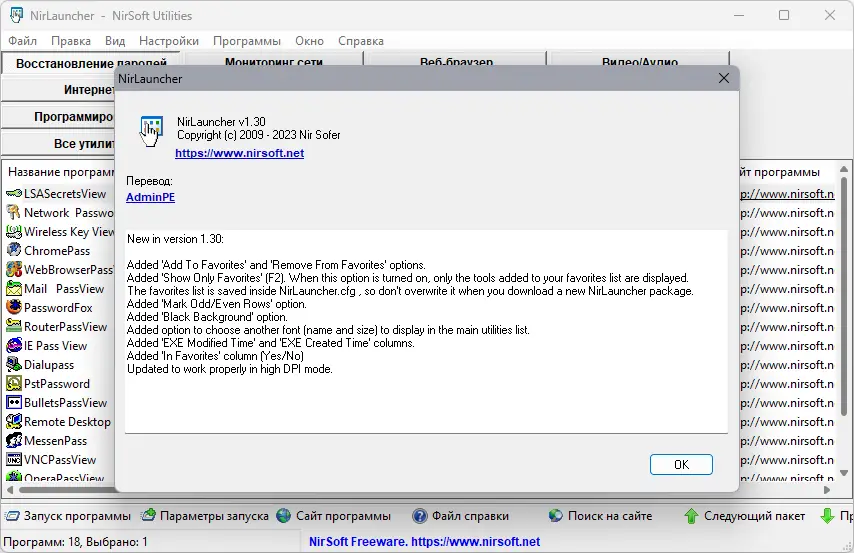Click the ChromePass icon
The height and width of the screenshot is (553, 854).
click(x=14, y=251)
